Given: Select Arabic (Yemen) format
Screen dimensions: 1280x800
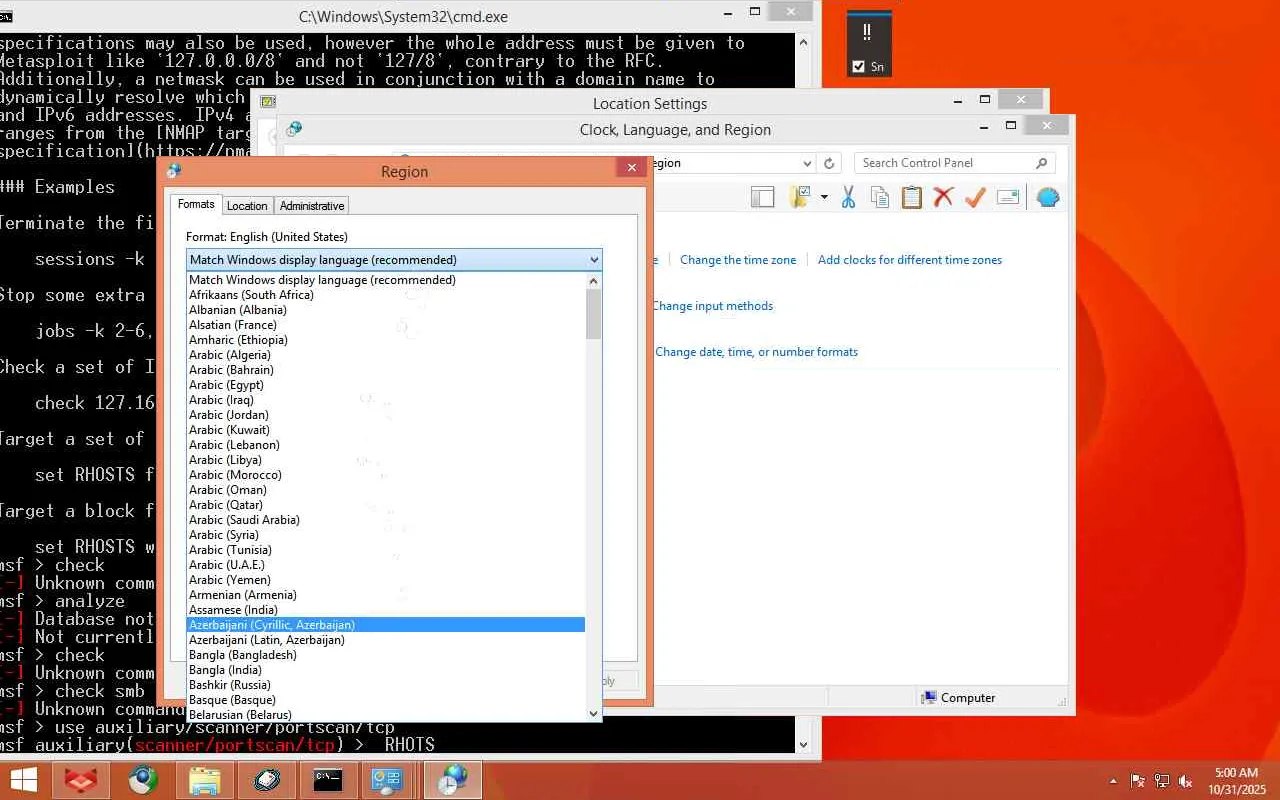Looking at the screenshot, I should 386,580.
